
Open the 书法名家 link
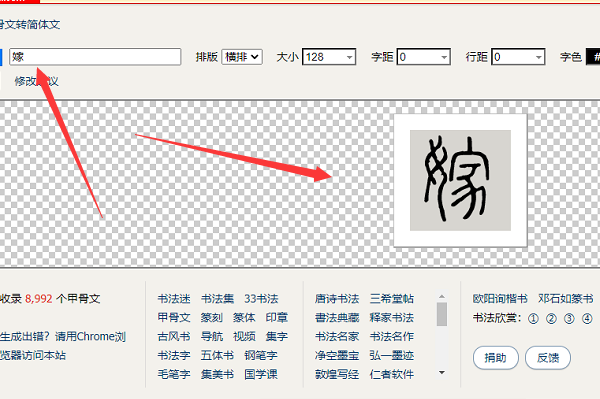[x=337, y=336]
